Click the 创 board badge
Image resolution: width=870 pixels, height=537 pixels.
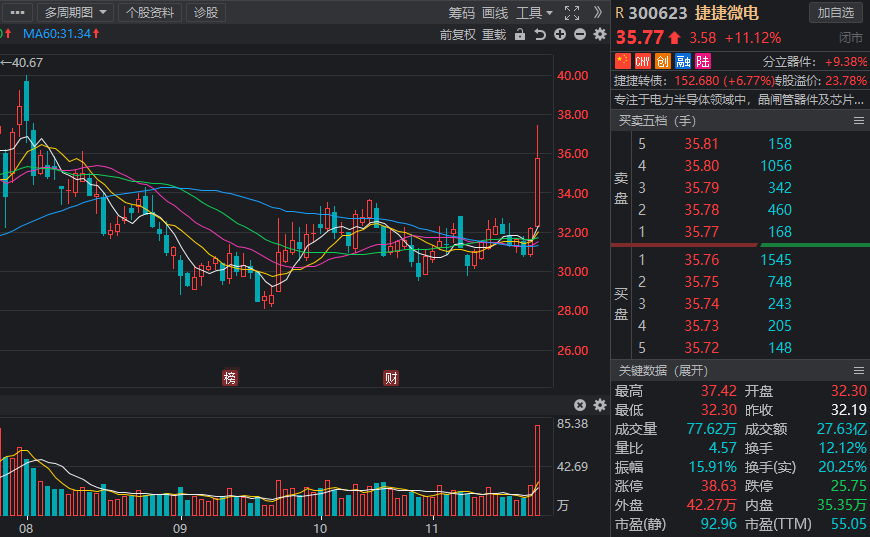pos(662,61)
